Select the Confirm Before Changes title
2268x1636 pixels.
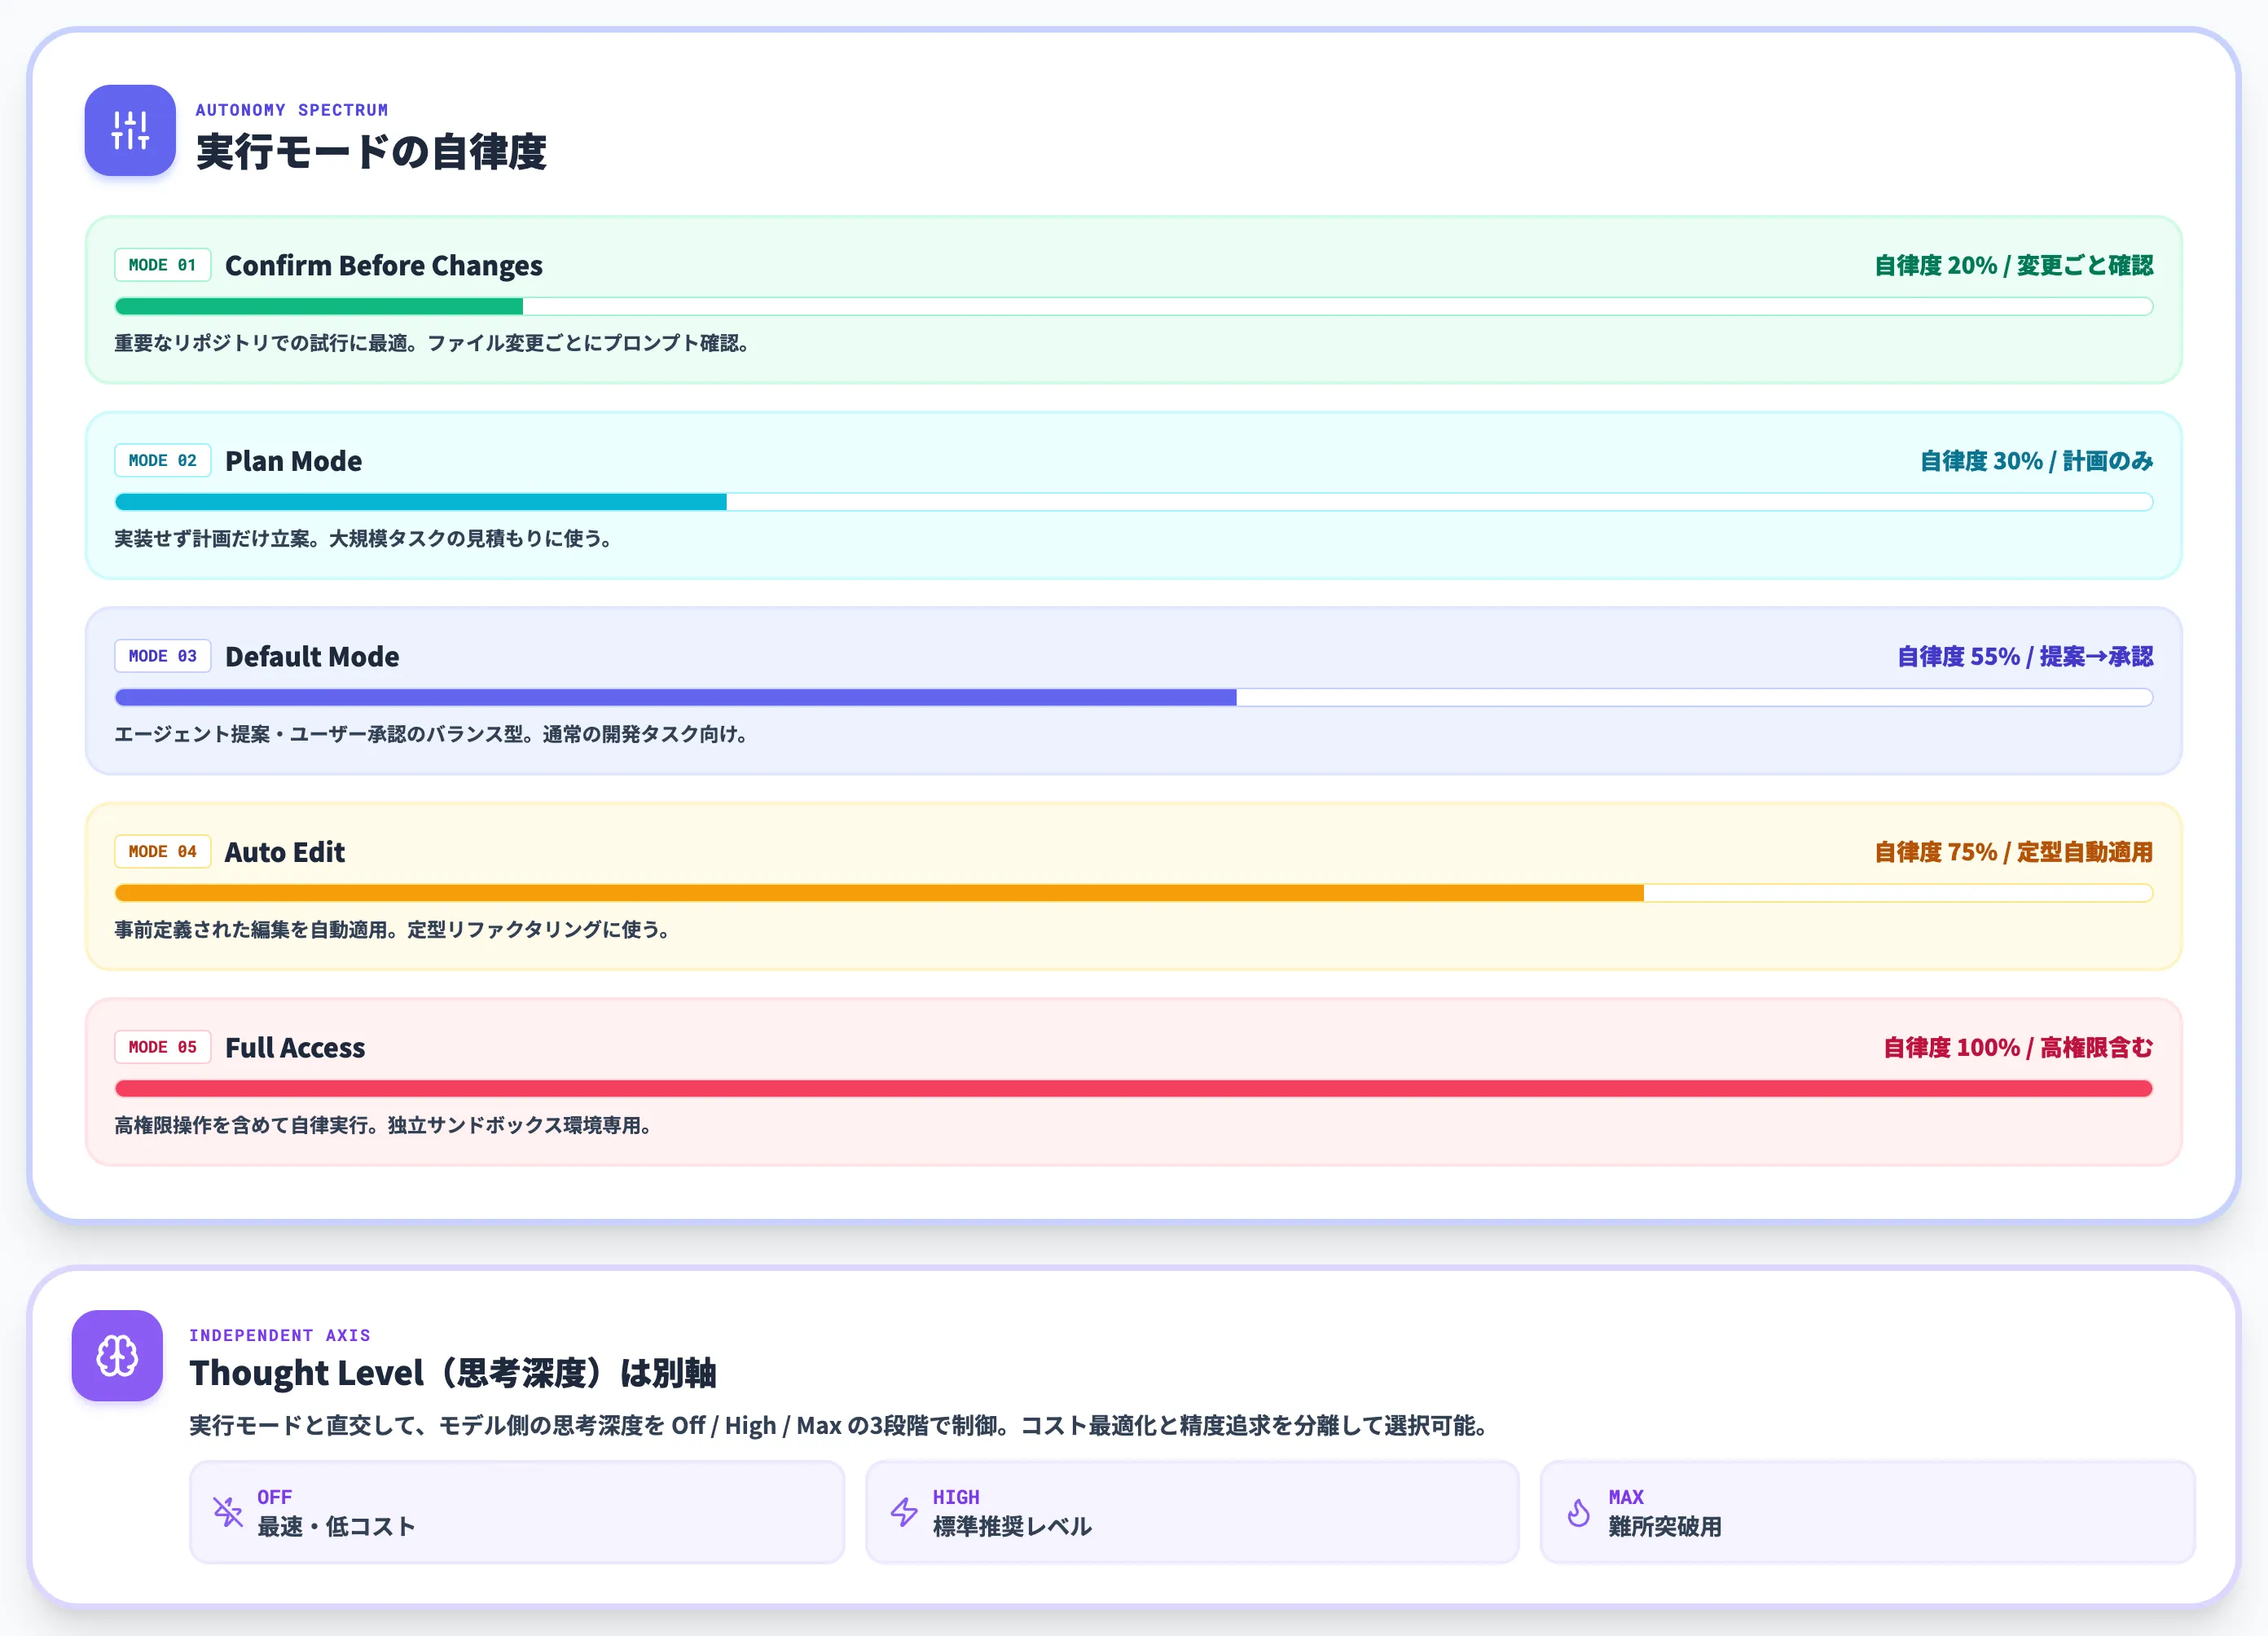pos(384,265)
